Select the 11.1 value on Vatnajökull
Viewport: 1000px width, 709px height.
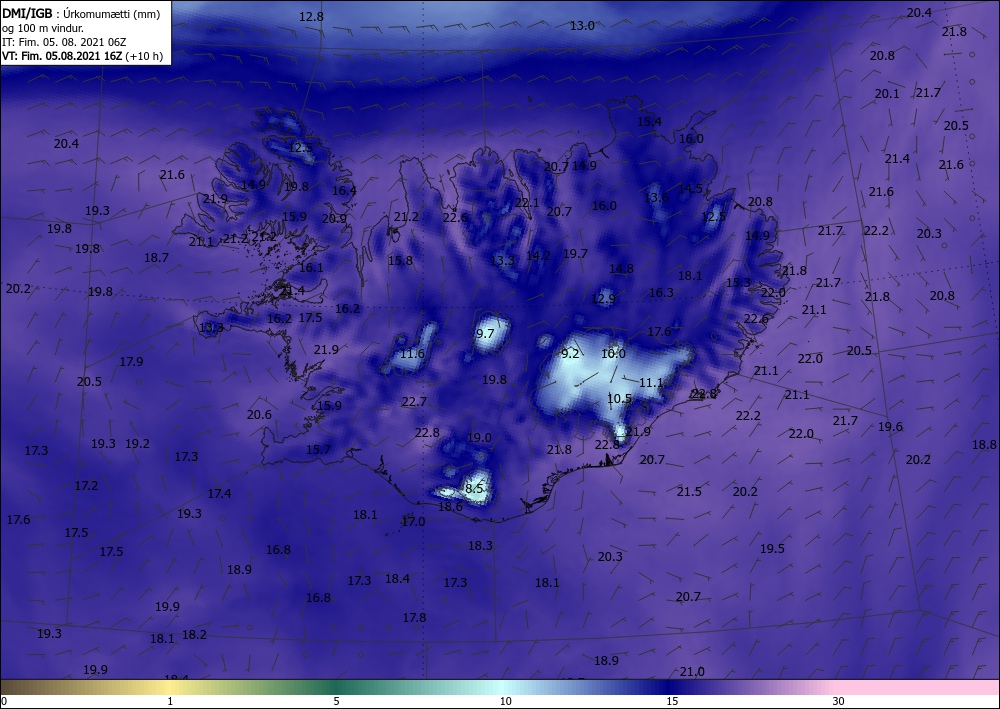(x=651, y=383)
